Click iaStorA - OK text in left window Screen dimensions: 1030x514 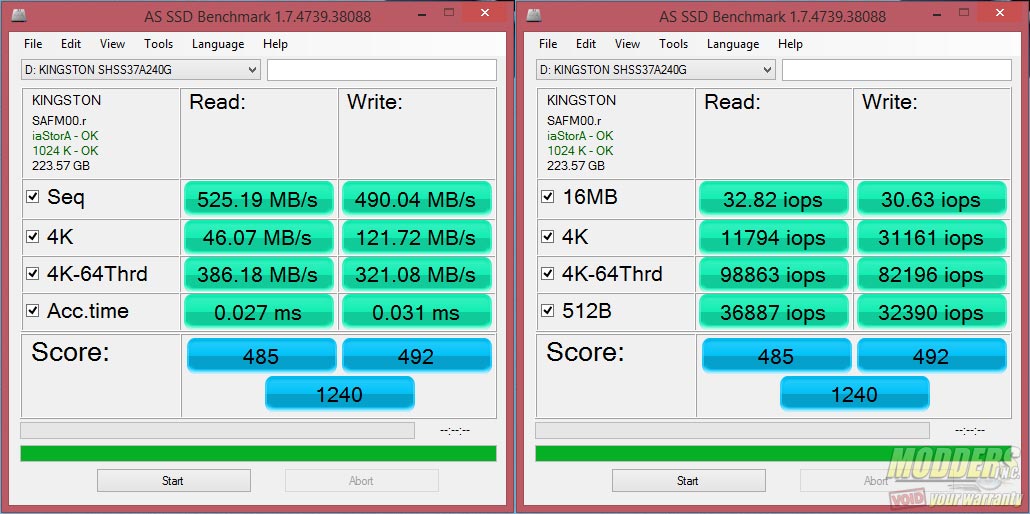coord(65,136)
